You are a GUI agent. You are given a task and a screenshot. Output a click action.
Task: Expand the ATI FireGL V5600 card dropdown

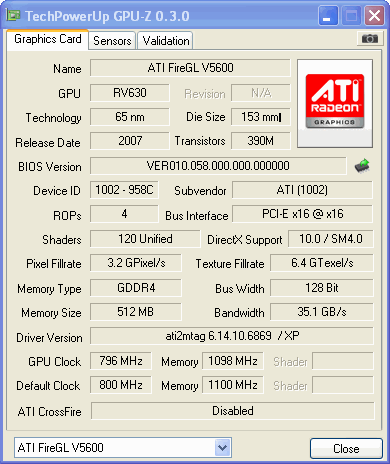(223, 447)
